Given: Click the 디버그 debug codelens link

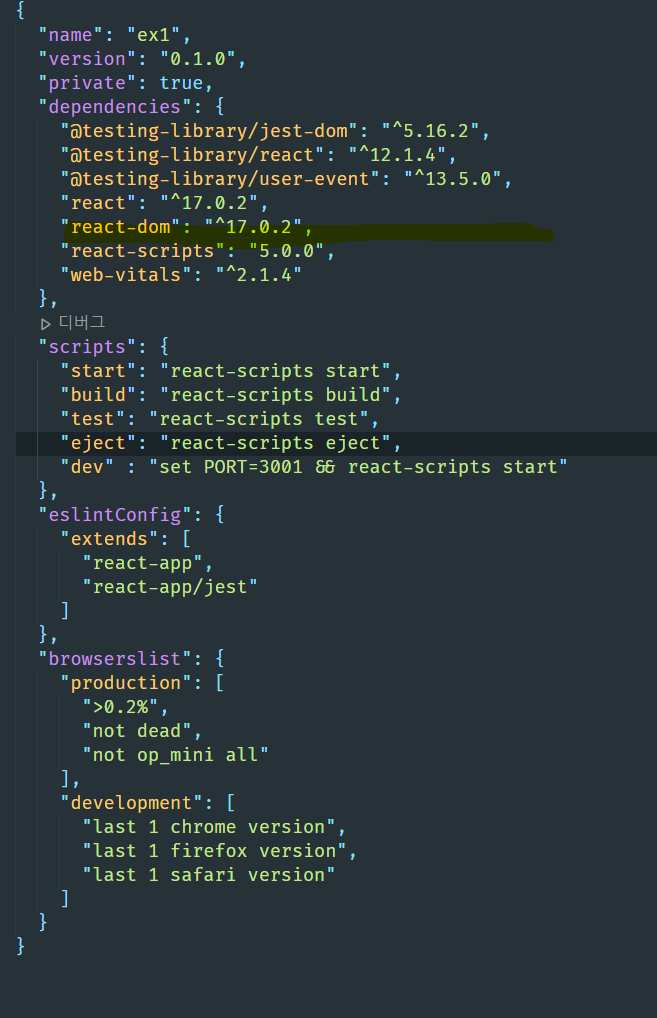Looking at the screenshot, I should click(x=82, y=322).
